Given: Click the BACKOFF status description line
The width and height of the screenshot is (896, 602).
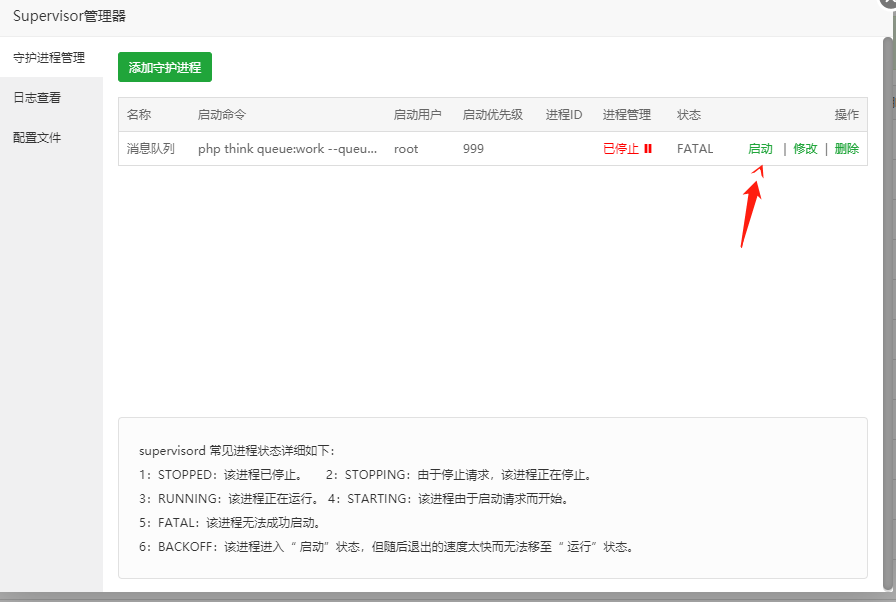Looking at the screenshot, I should 386,547.
